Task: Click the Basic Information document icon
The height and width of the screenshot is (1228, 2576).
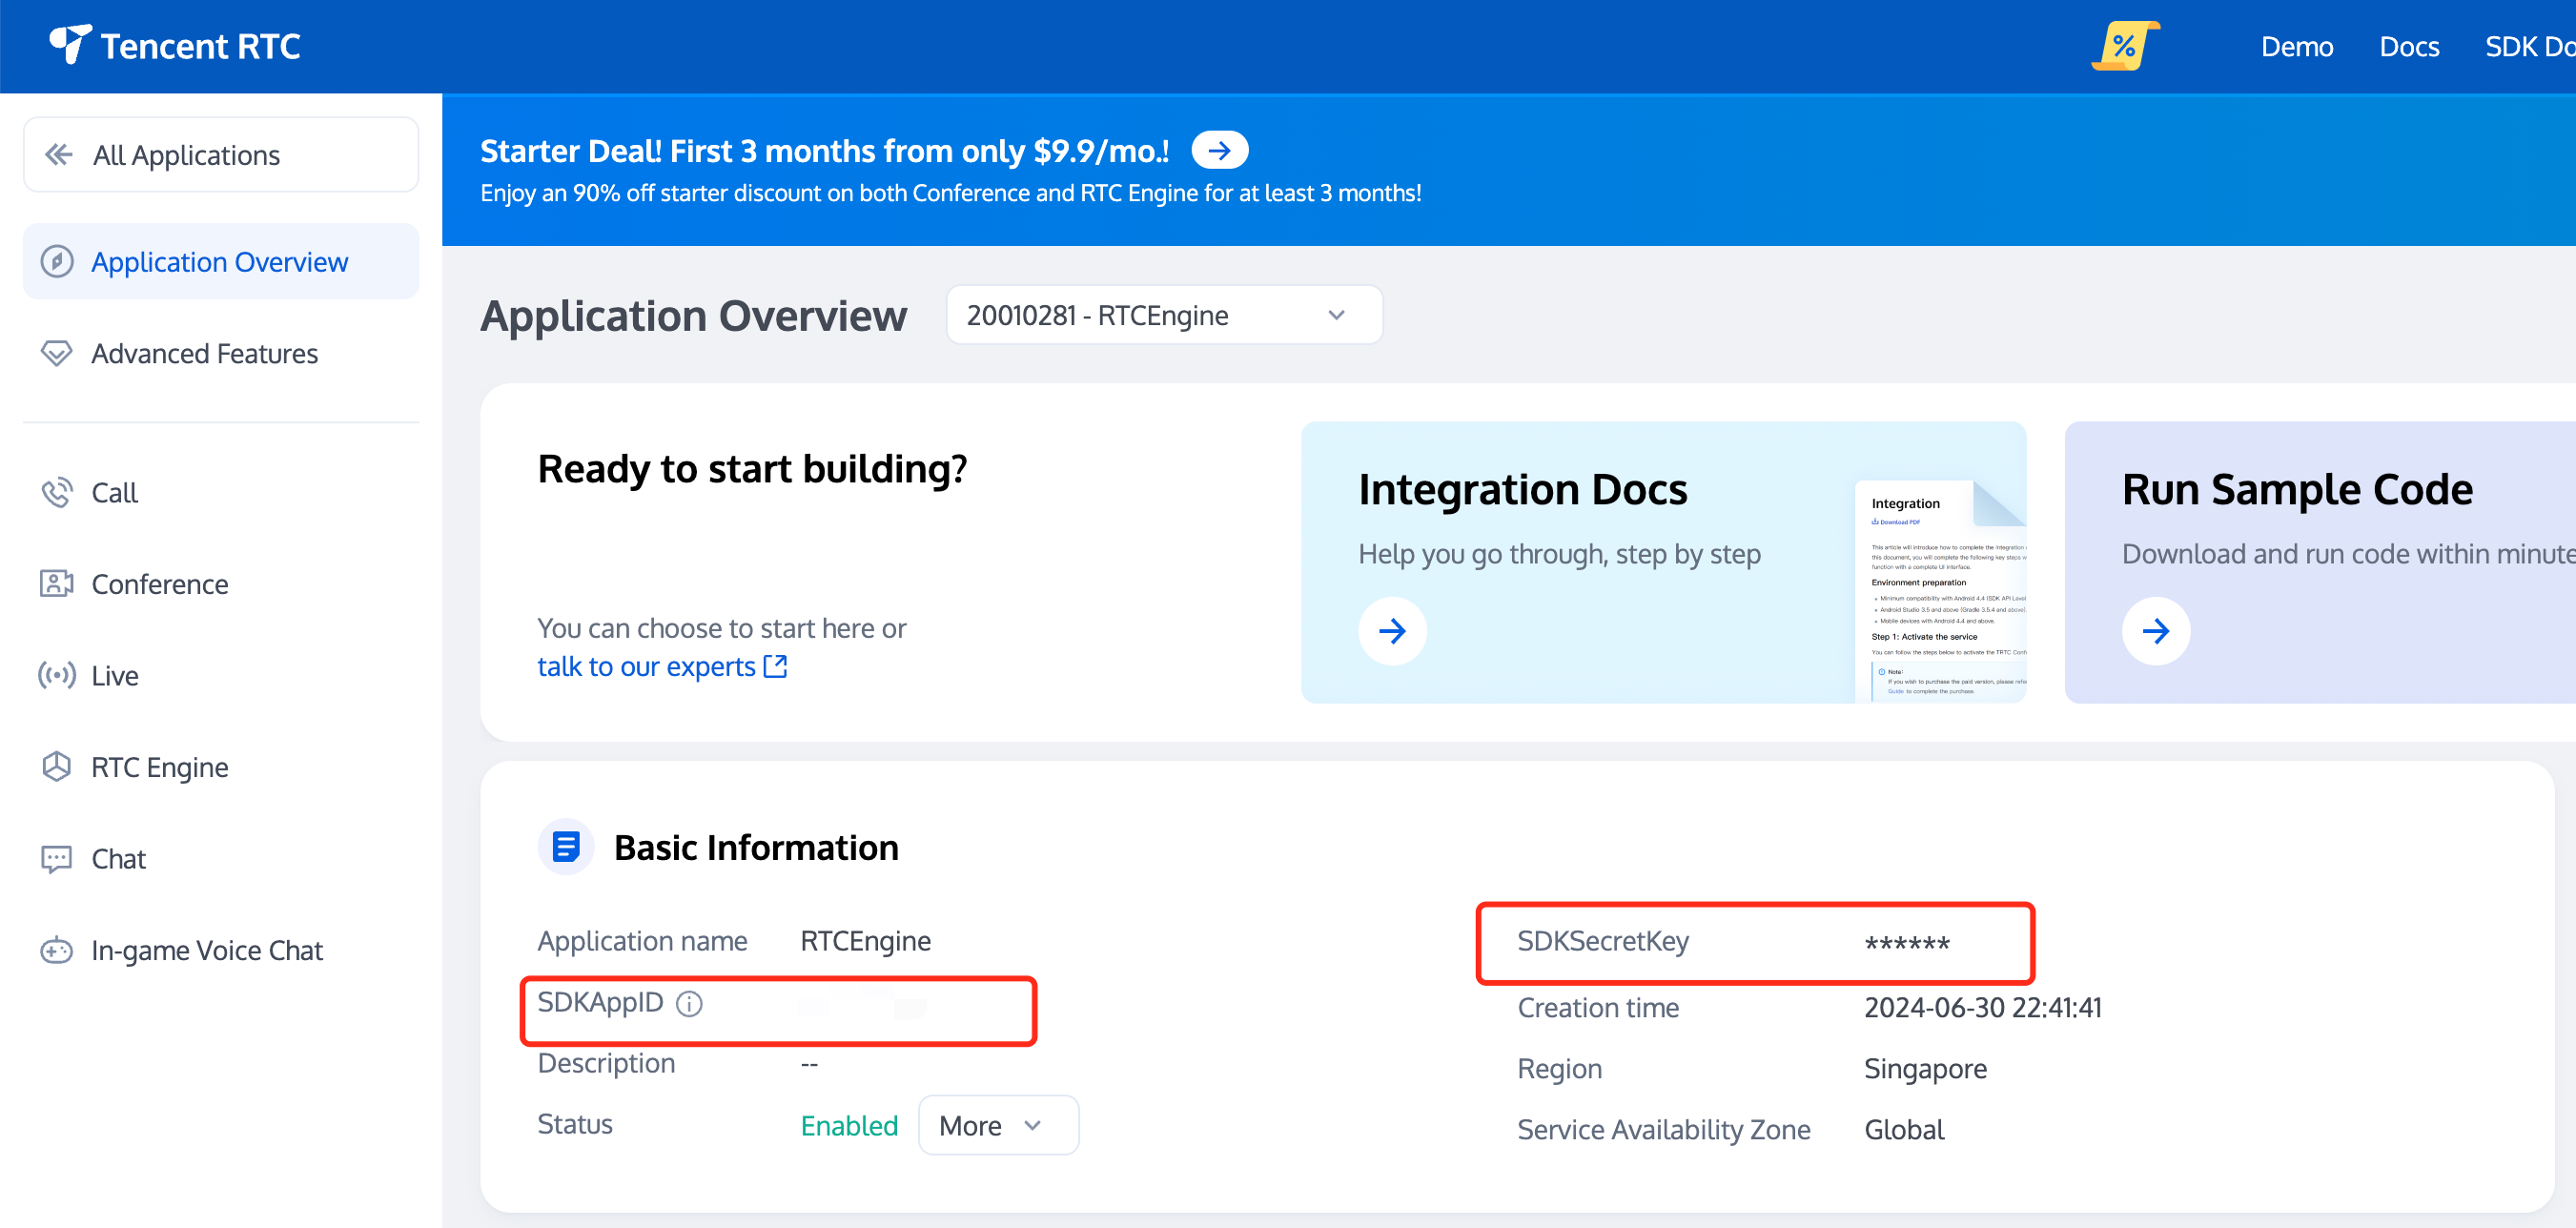Action: [x=566, y=847]
